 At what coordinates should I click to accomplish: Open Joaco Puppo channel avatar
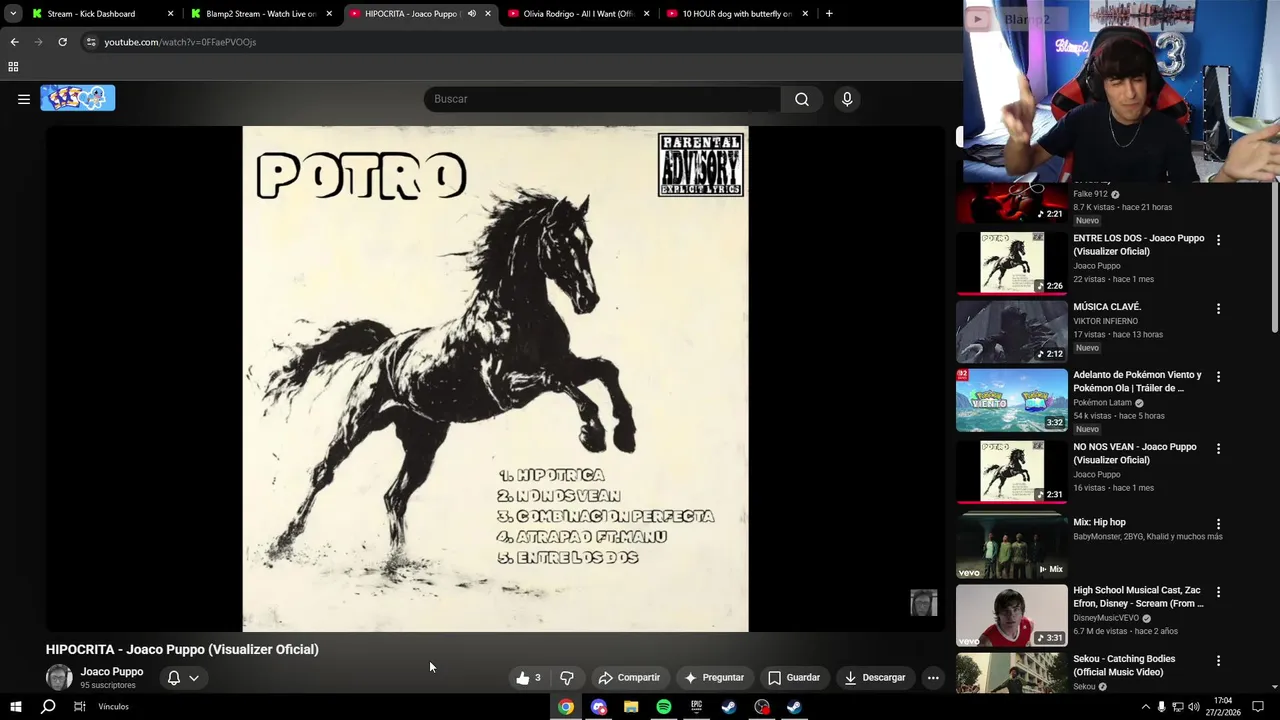click(59, 677)
